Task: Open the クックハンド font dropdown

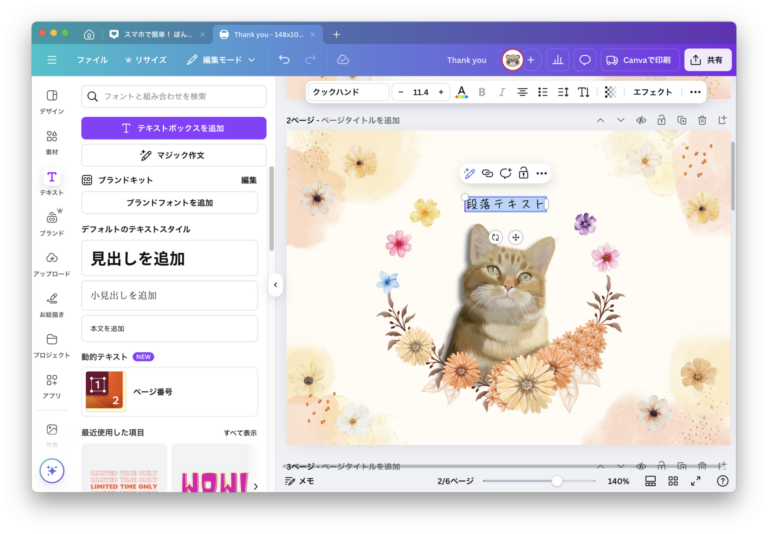Action: tap(347, 92)
